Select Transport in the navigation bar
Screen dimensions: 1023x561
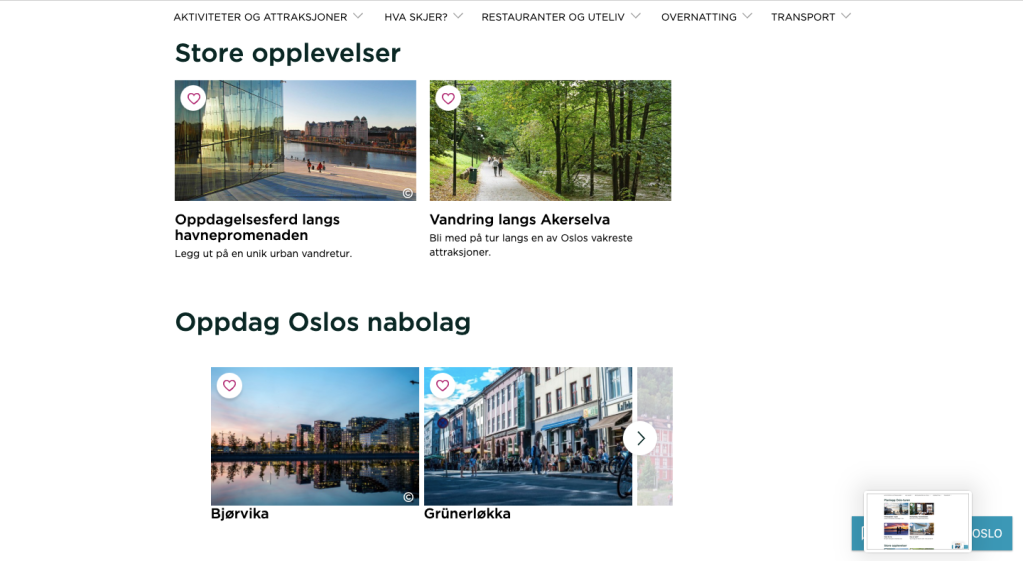pyautogui.click(x=802, y=17)
